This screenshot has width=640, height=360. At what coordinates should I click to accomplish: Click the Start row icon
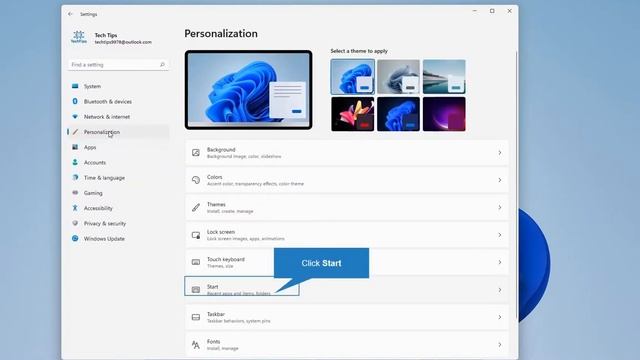click(x=196, y=289)
